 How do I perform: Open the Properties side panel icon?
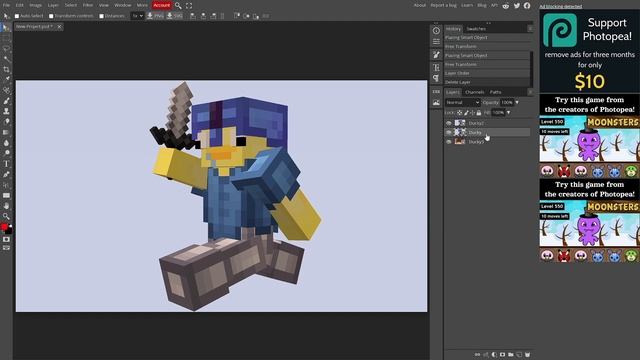[x=436, y=42]
